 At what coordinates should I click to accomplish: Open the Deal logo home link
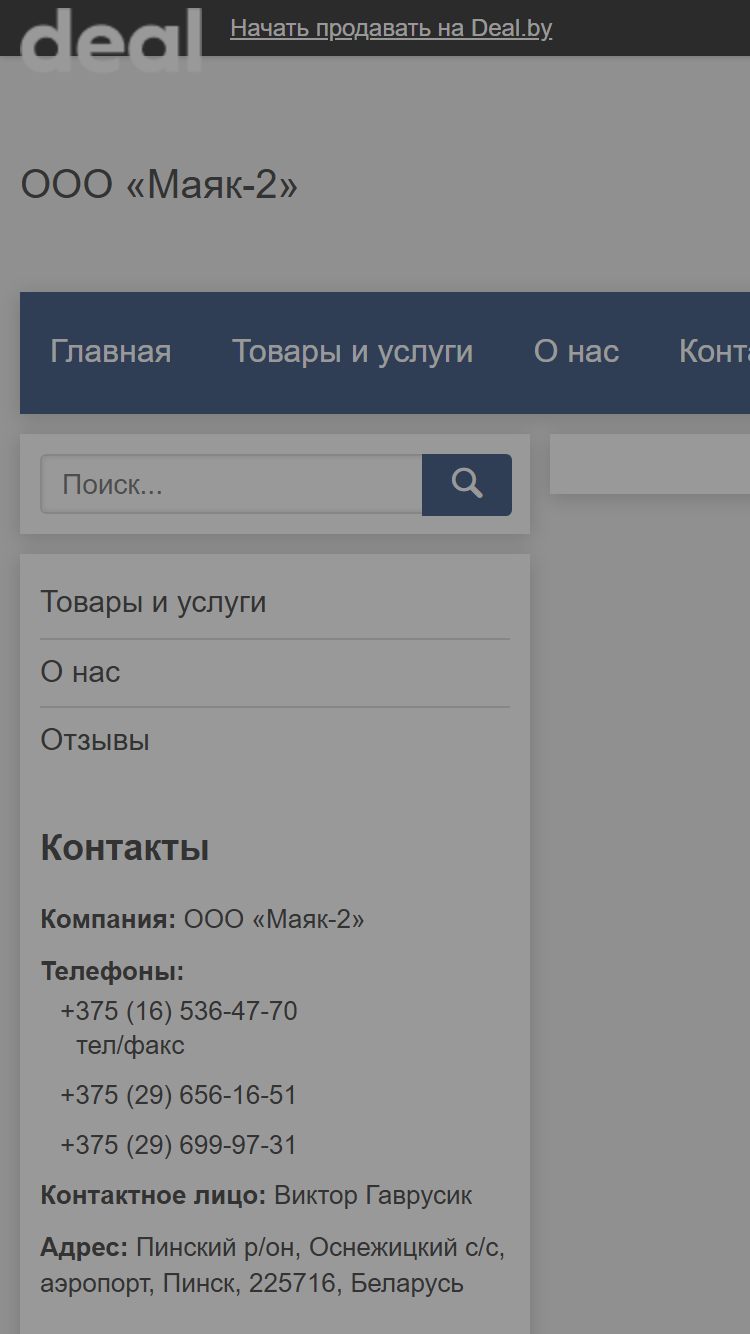(x=111, y=39)
